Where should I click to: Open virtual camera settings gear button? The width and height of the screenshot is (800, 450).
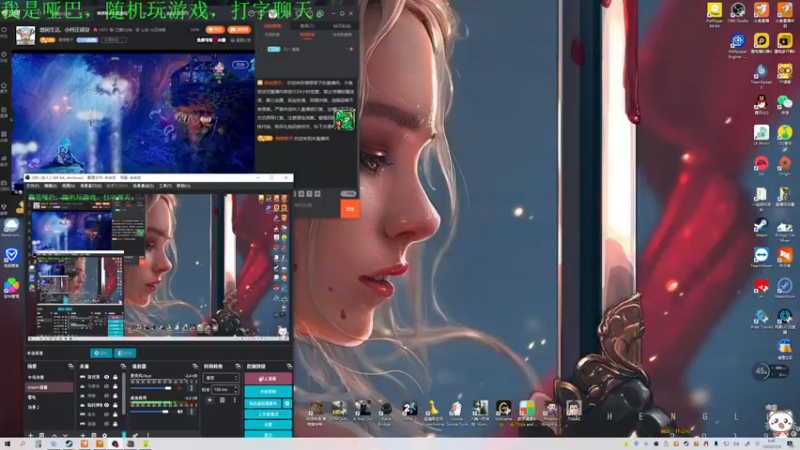287,404
